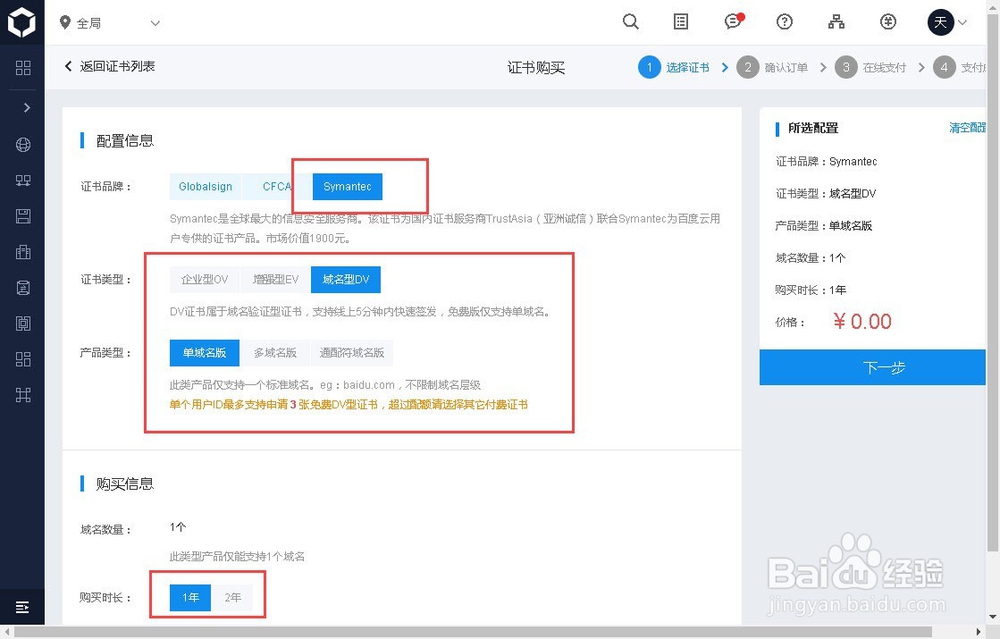1000x639 pixels.
Task: Open the sidebar dashboard blocks icon
Action: click(x=23, y=359)
